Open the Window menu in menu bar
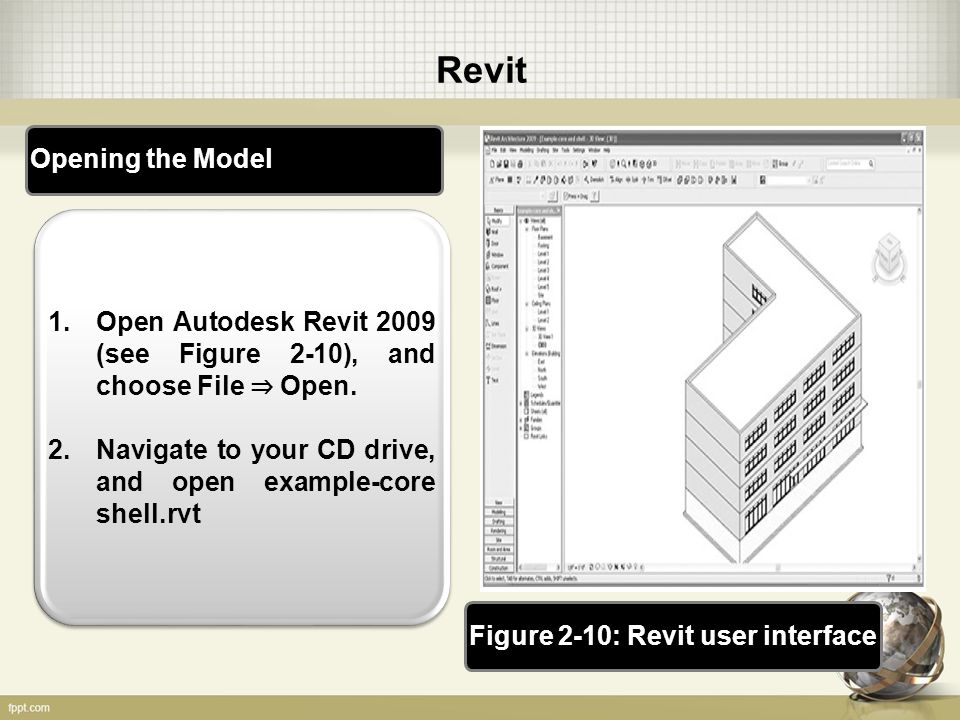Screen dimensions: 960x720 pyautogui.click(x=594, y=151)
